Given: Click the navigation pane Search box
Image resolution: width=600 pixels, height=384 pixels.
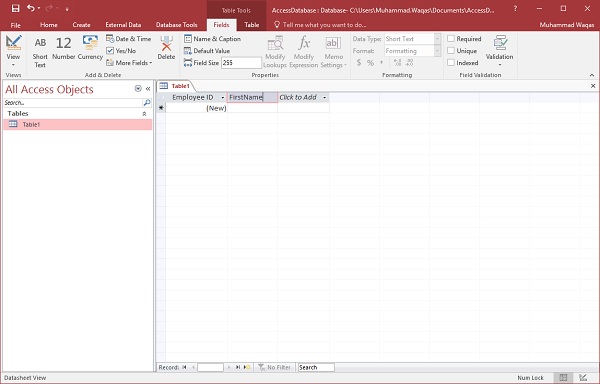Looking at the screenshot, I should (73, 103).
